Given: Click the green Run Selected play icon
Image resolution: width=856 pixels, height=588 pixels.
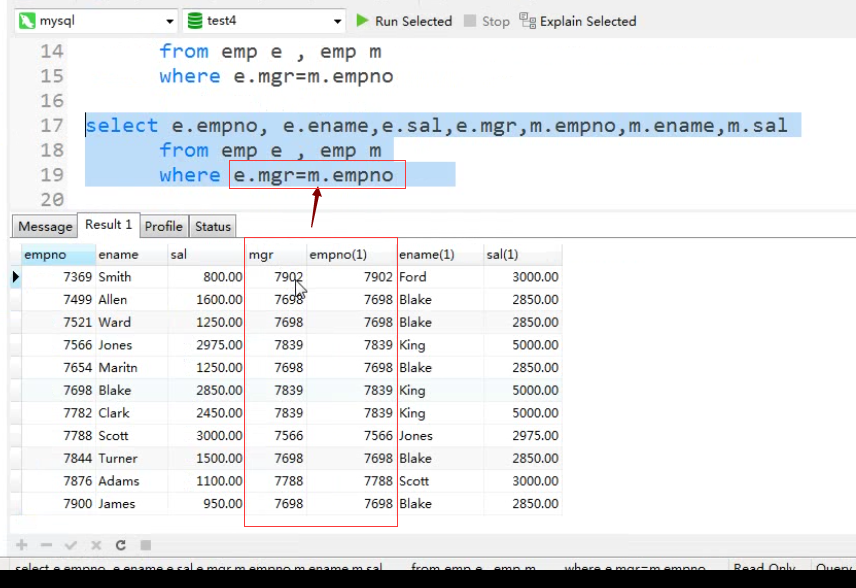Looking at the screenshot, I should (362, 21).
